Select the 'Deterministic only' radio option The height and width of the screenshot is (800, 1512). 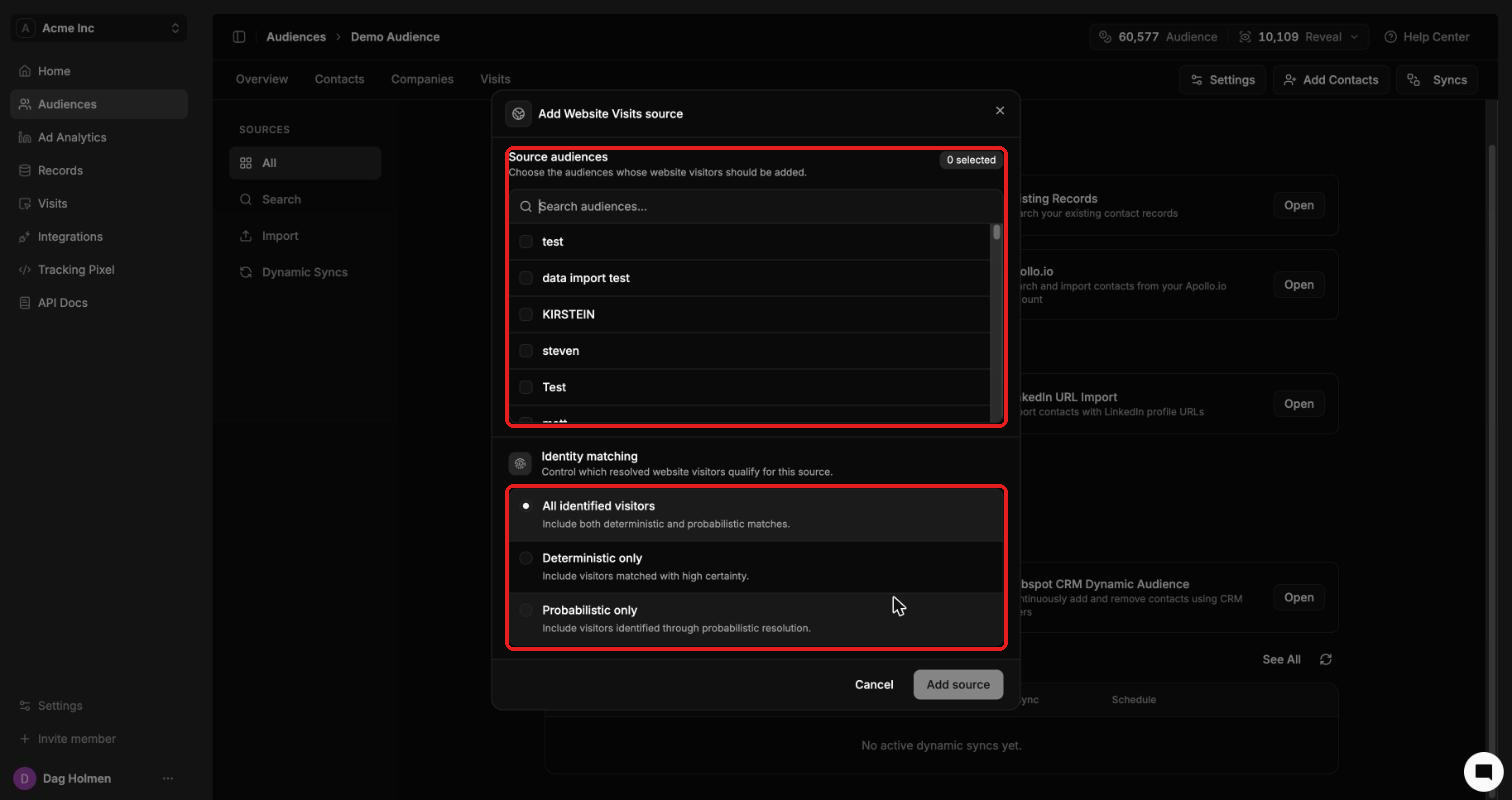coord(526,558)
